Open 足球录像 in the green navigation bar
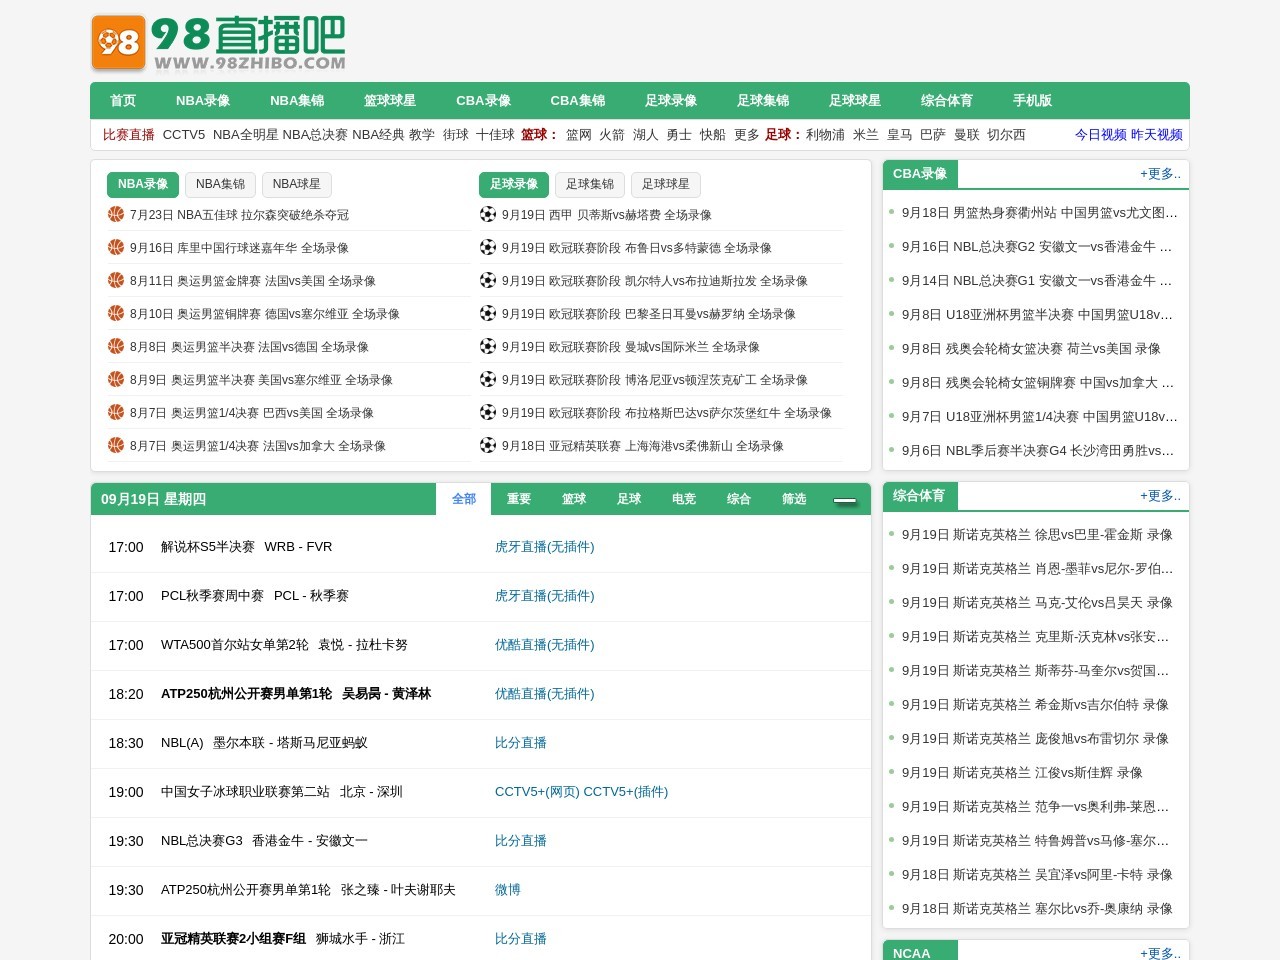 [x=671, y=100]
